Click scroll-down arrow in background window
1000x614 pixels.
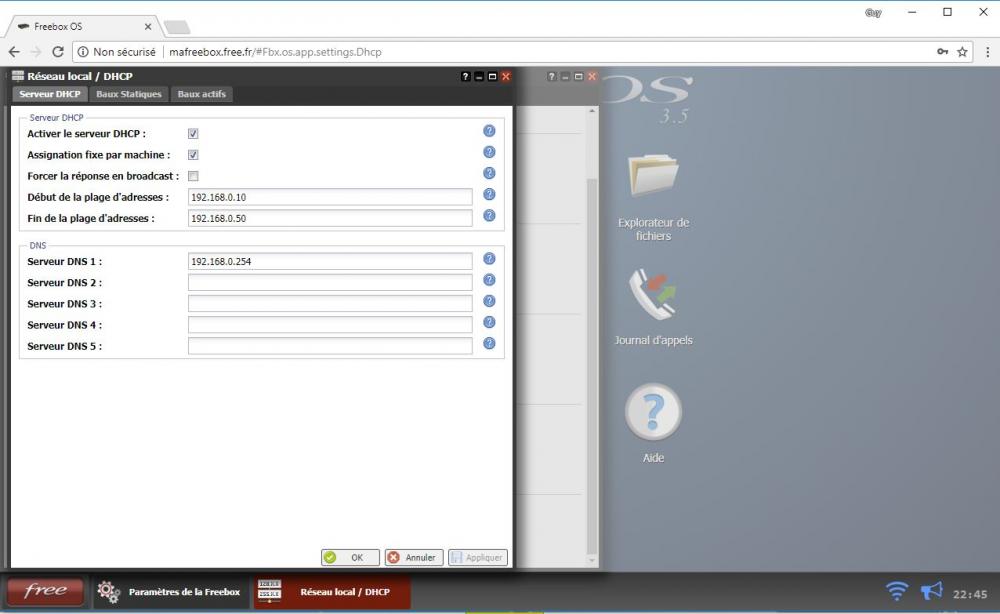pos(592,560)
